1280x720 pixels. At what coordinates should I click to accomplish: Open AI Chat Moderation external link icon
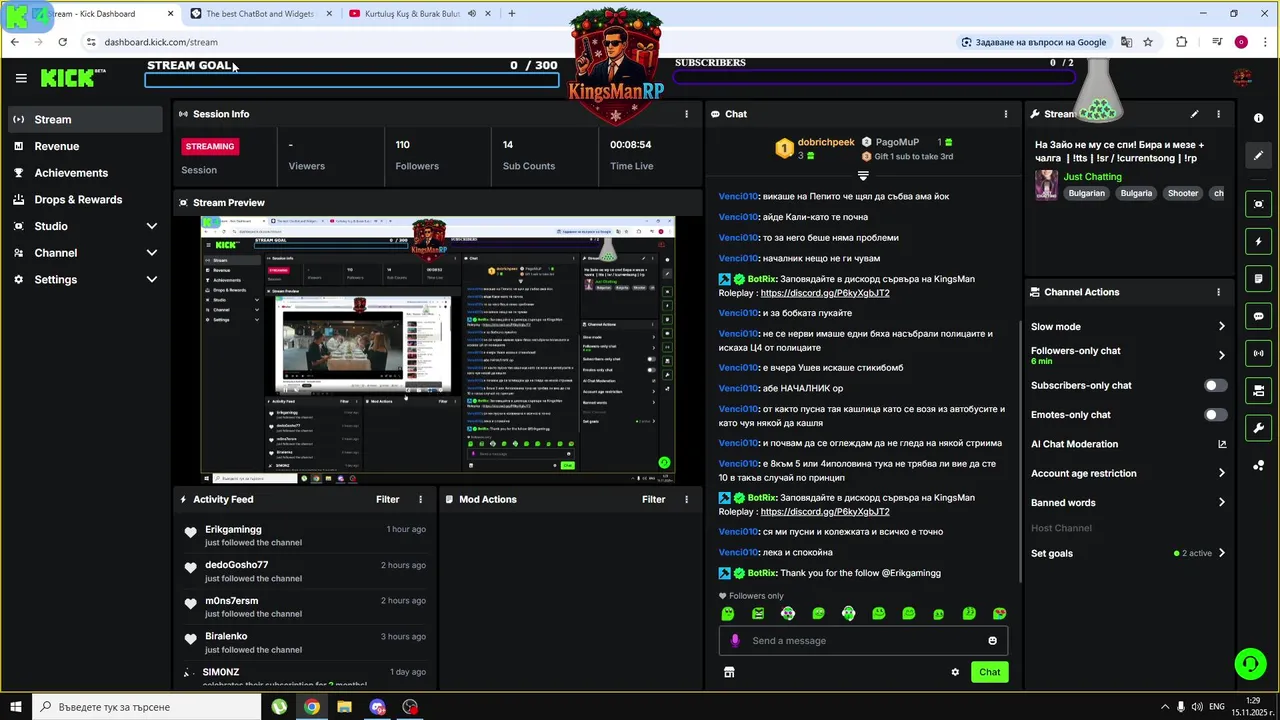coord(1221,444)
